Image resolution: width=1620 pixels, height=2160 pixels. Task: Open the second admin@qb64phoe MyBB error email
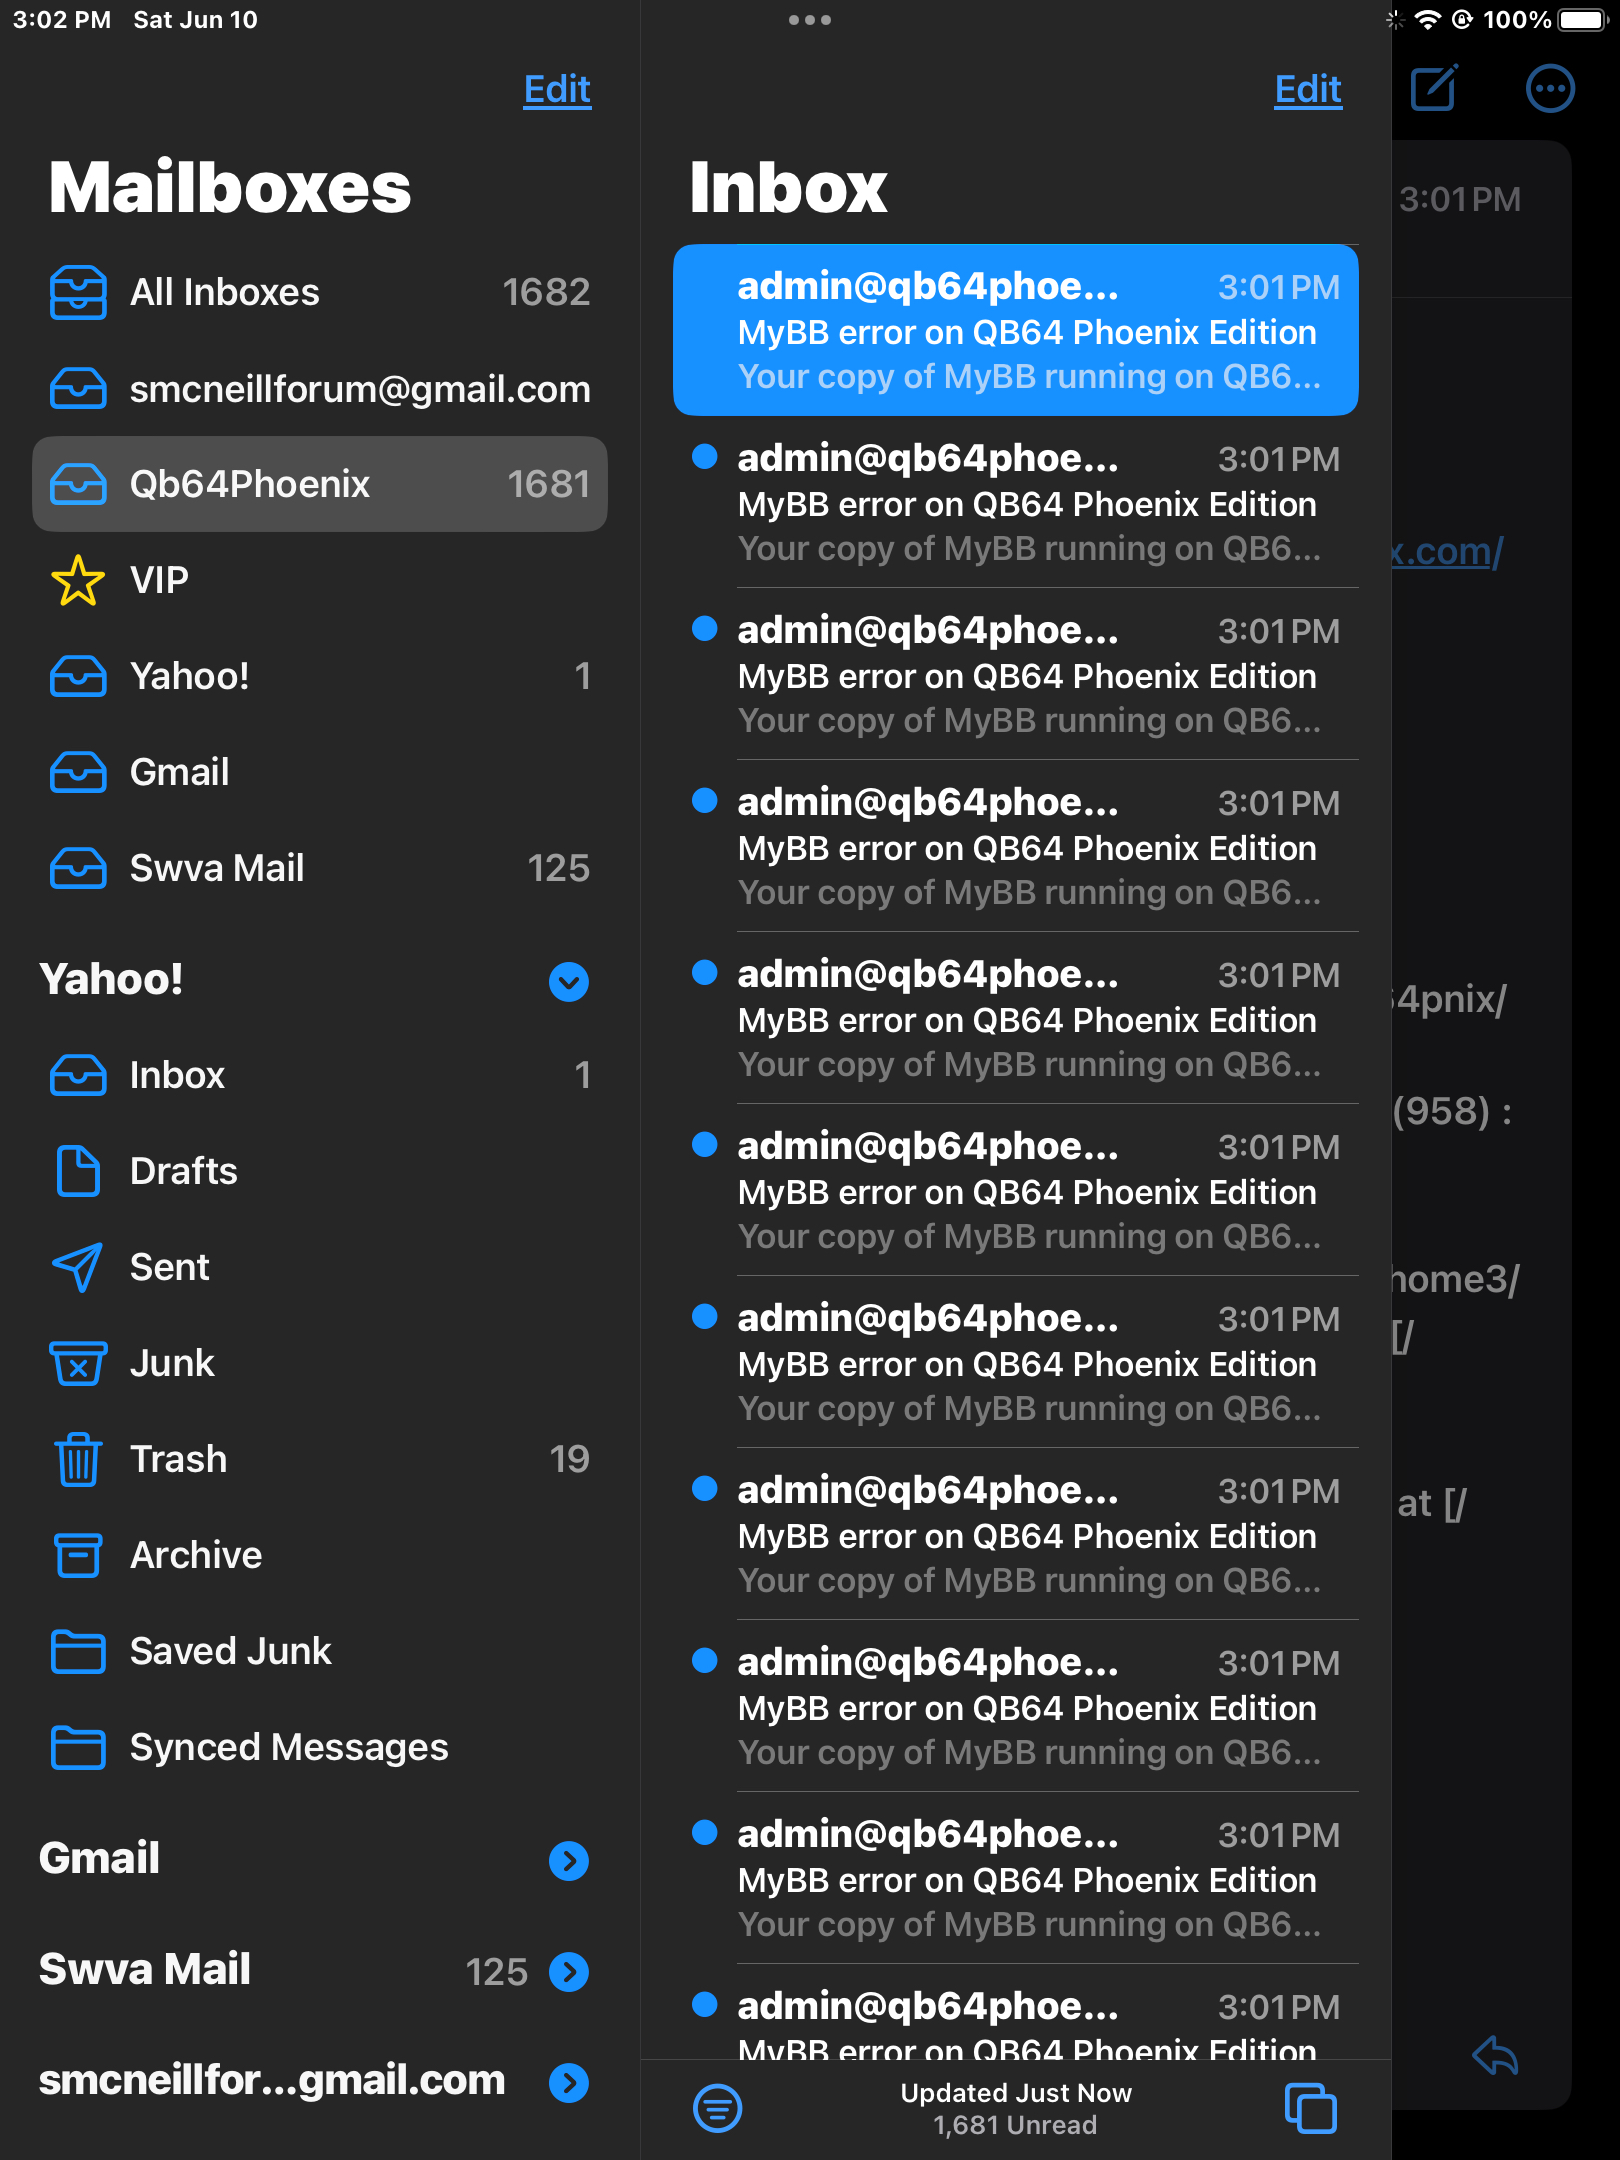[1016, 502]
